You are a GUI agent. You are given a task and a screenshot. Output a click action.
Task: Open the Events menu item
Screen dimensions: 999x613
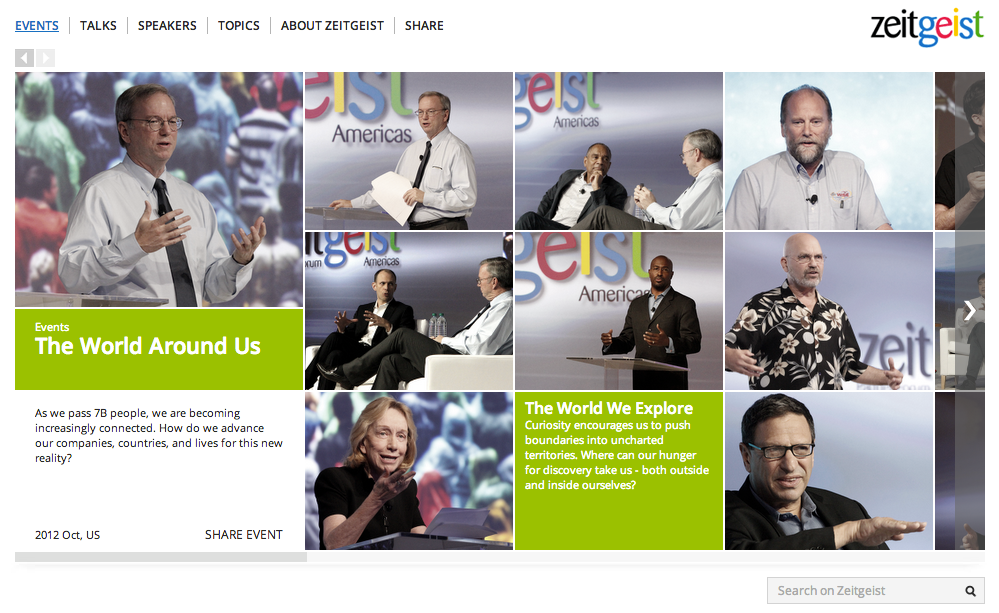click(37, 26)
